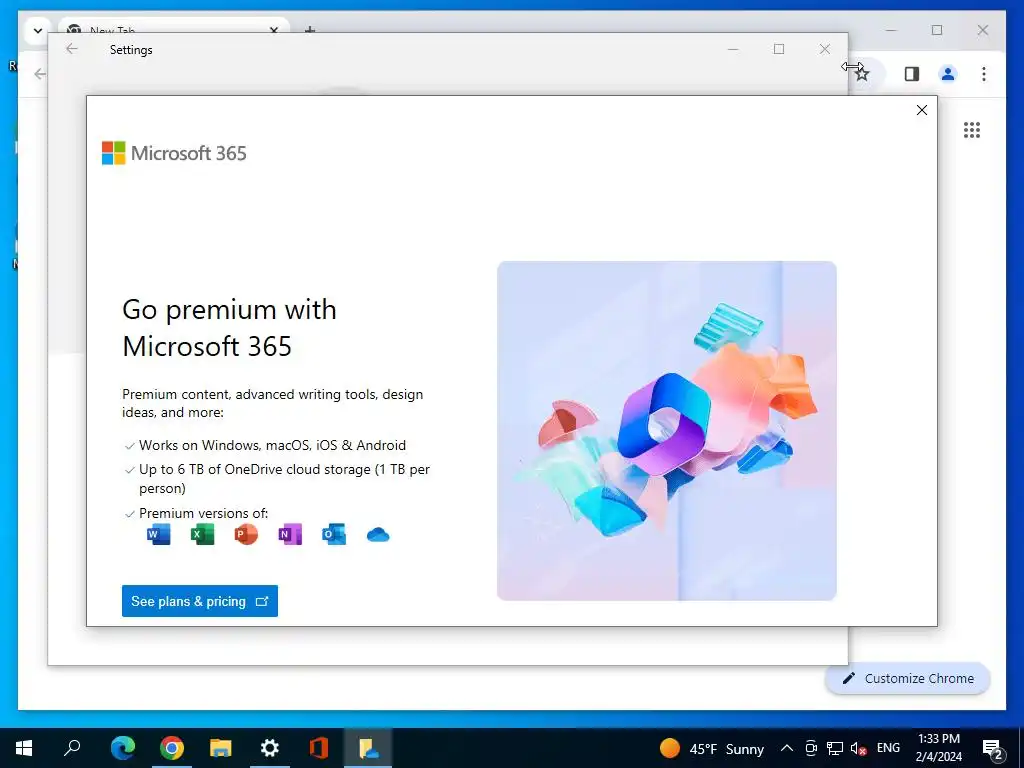Click the Microsoft 365 promotional artwork
Screen dimensions: 1024x768
667,430
